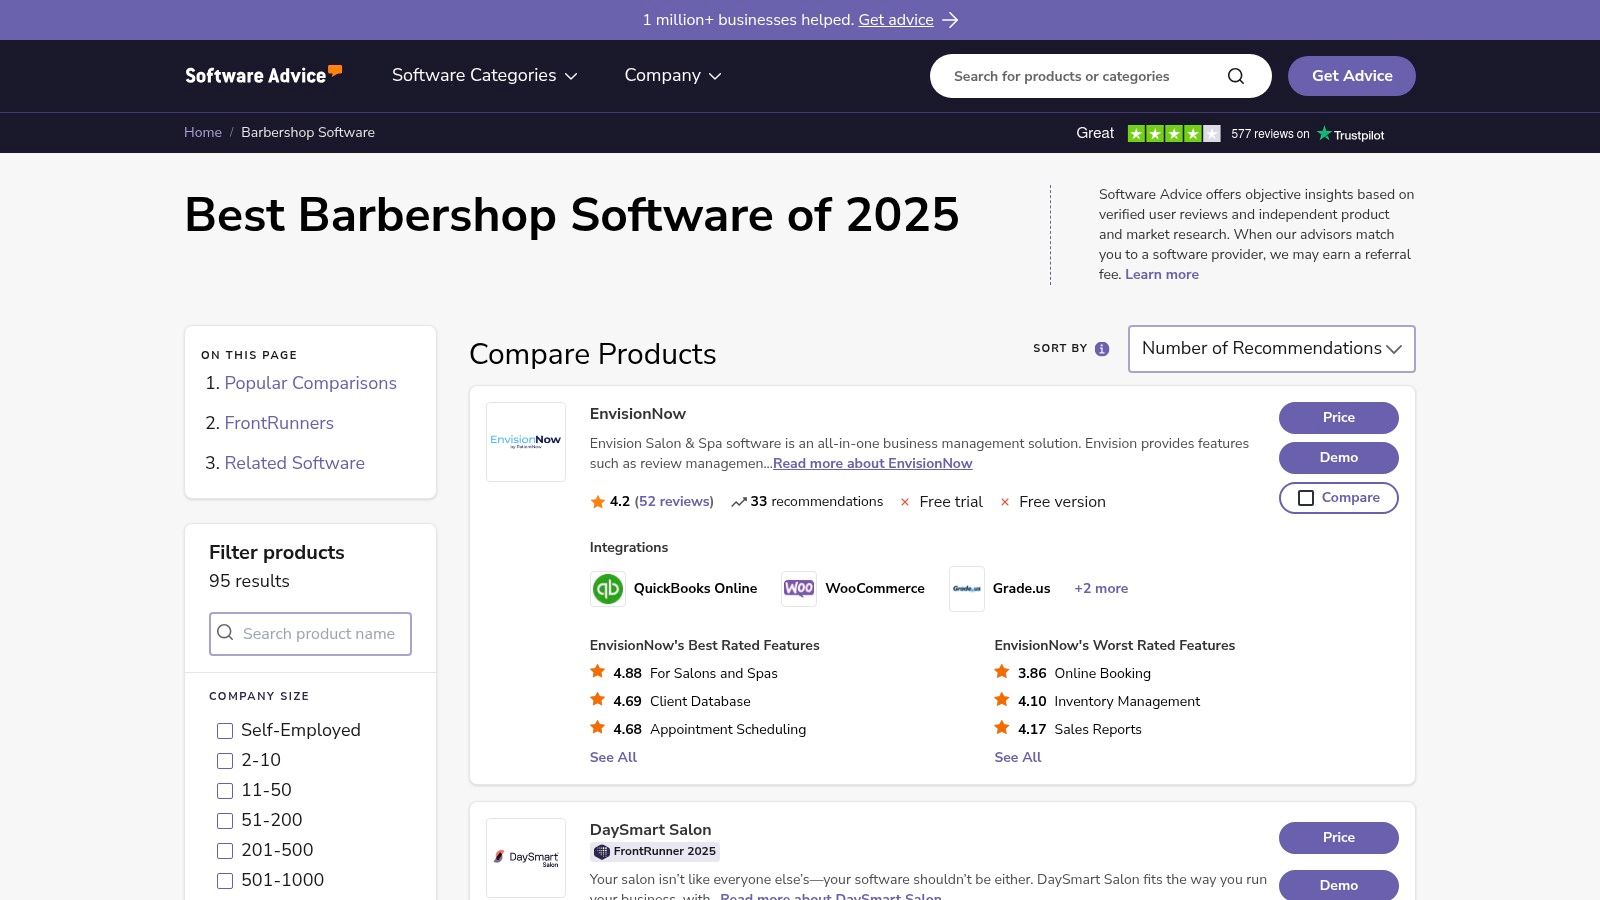This screenshot has height=900, width=1600.
Task: Click the EnvisionNow rating star icon
Action: click(x=598, y=502)
